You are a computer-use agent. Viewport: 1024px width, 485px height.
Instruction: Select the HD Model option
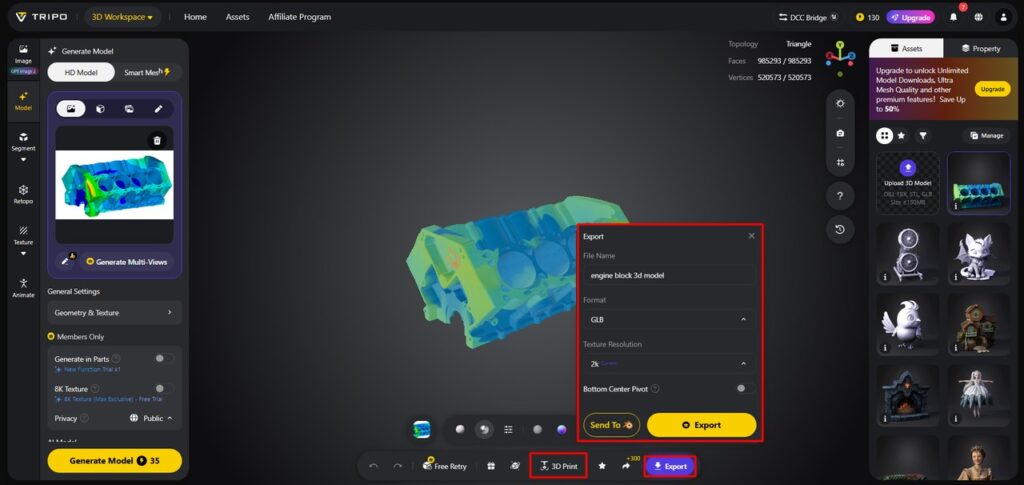(81, 72)
